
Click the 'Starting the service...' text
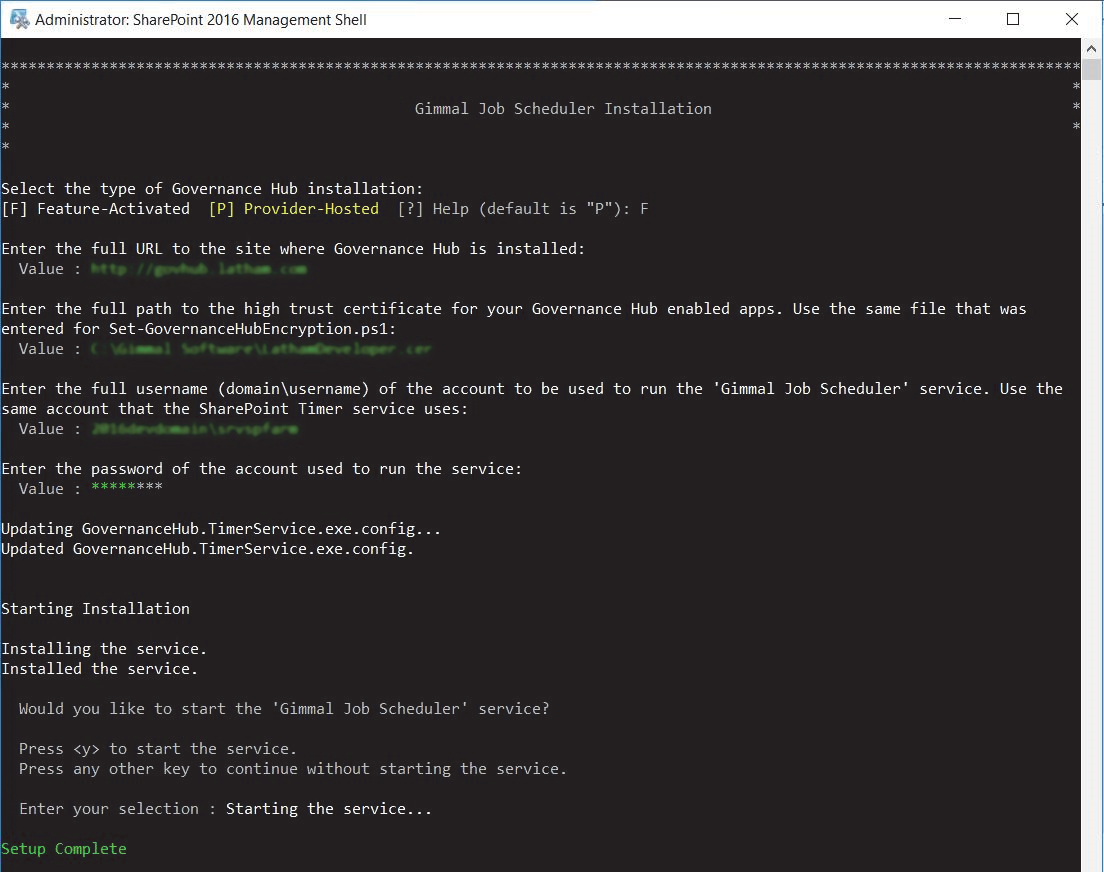[x=329, y=809]
